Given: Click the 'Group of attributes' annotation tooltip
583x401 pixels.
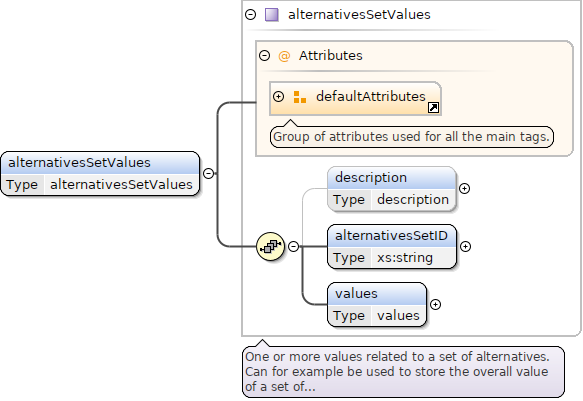Looking at the screenshot, I should (412, 137).
